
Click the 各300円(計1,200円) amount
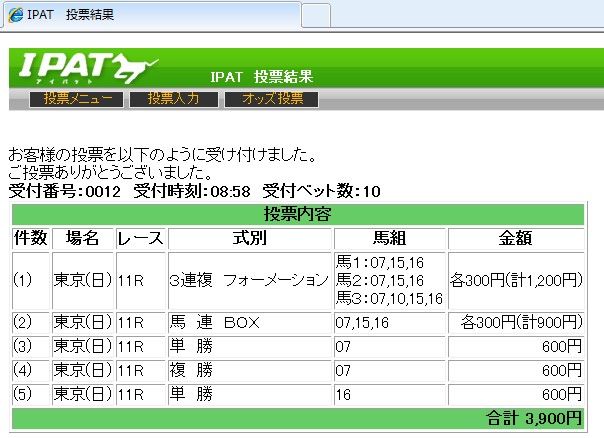point(516,280)
